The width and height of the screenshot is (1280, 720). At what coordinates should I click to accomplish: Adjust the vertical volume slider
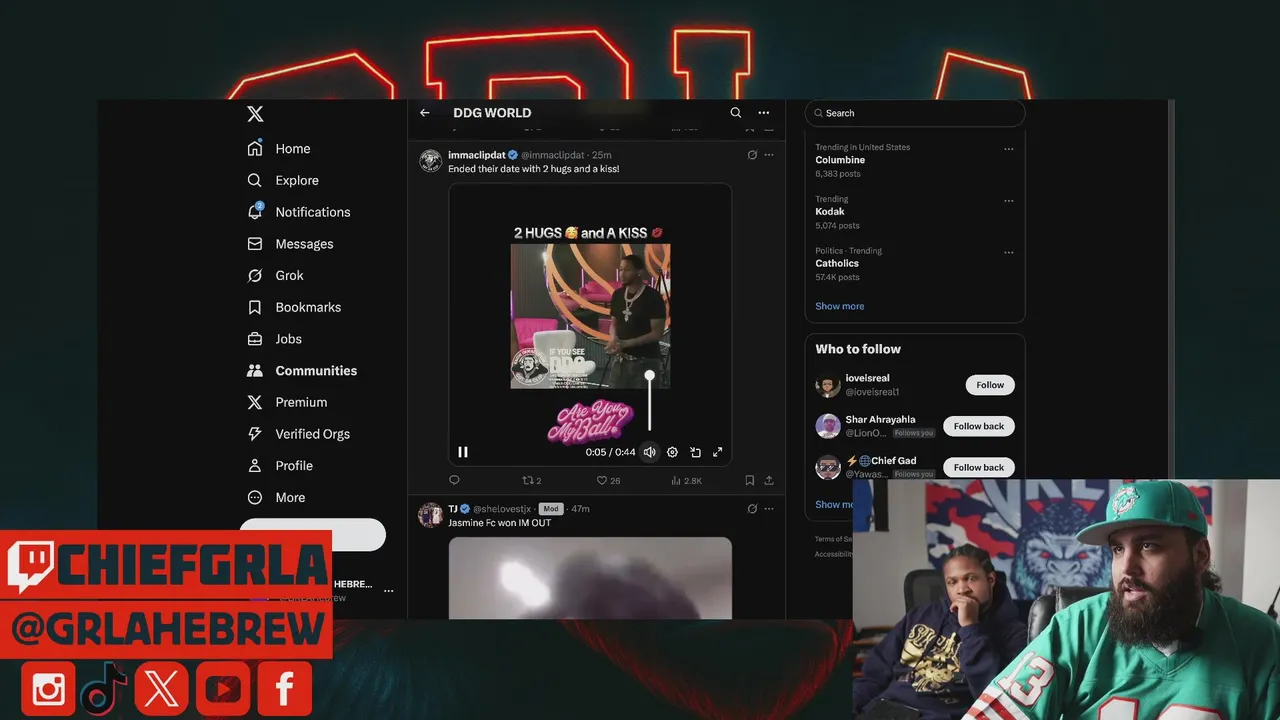[649, 402]
